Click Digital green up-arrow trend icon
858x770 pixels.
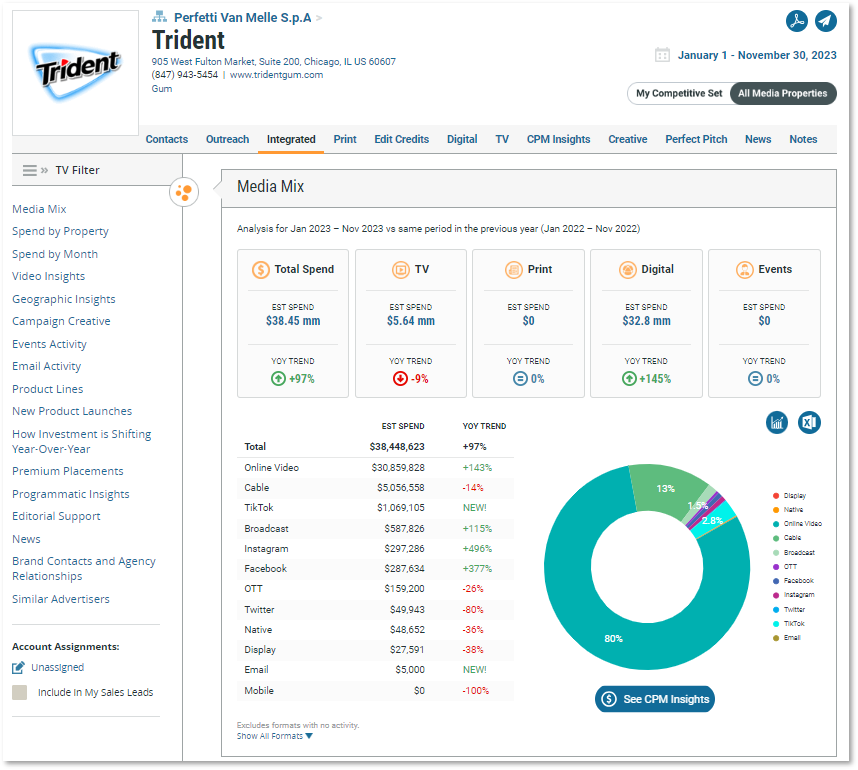[629, 379]
